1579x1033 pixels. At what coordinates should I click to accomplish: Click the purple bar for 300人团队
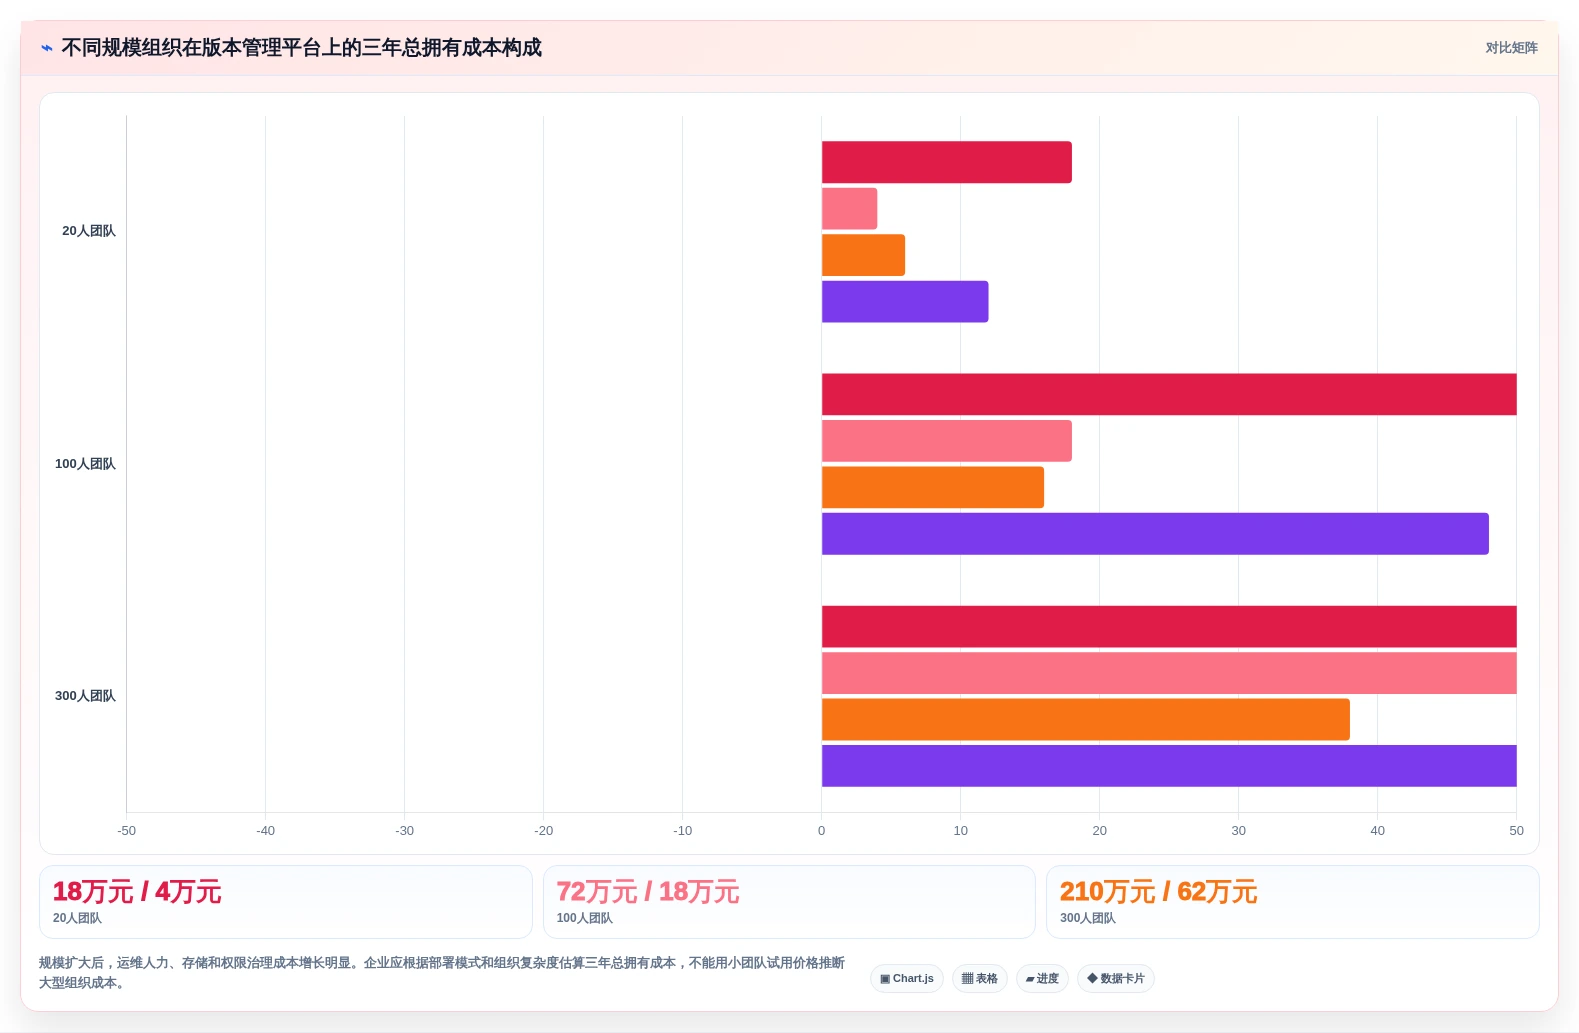(x=1169, y=766)
